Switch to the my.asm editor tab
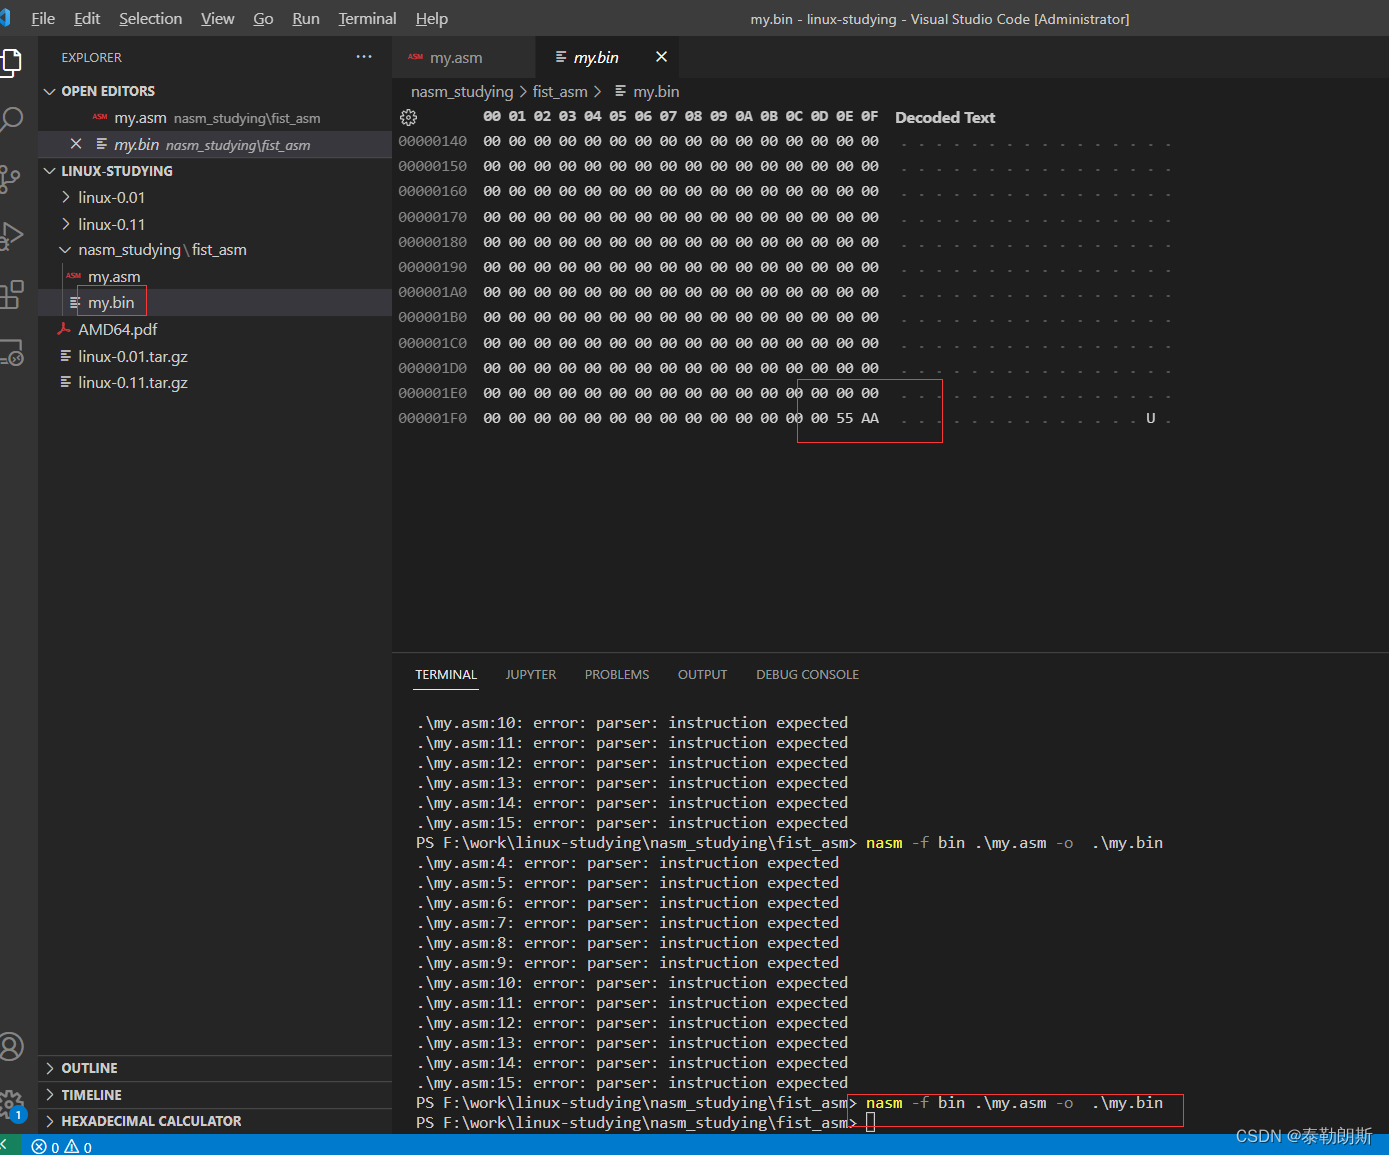The height and width of the screenshot is (1155, 1389). click(464, 57)
